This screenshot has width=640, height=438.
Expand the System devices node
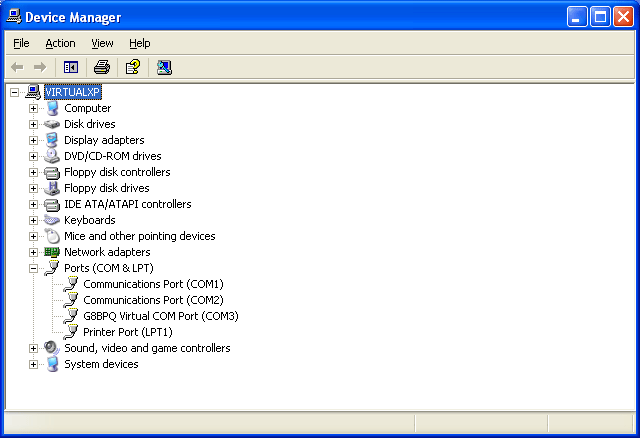33,364
